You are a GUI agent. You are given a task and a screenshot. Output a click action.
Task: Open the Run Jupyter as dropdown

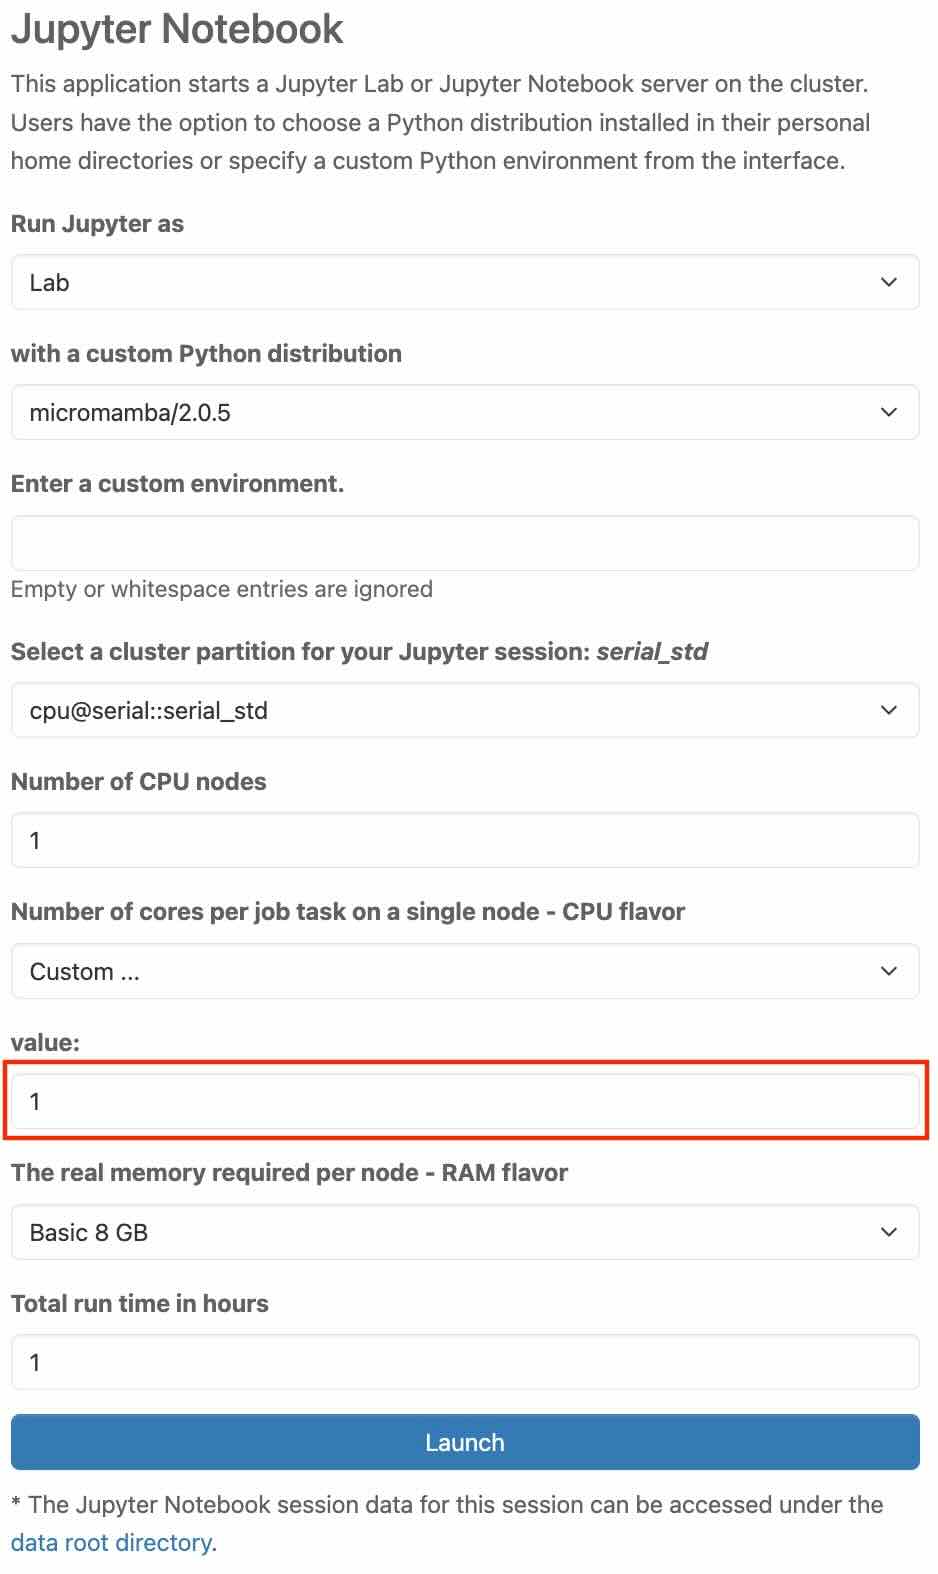[450, 282]
